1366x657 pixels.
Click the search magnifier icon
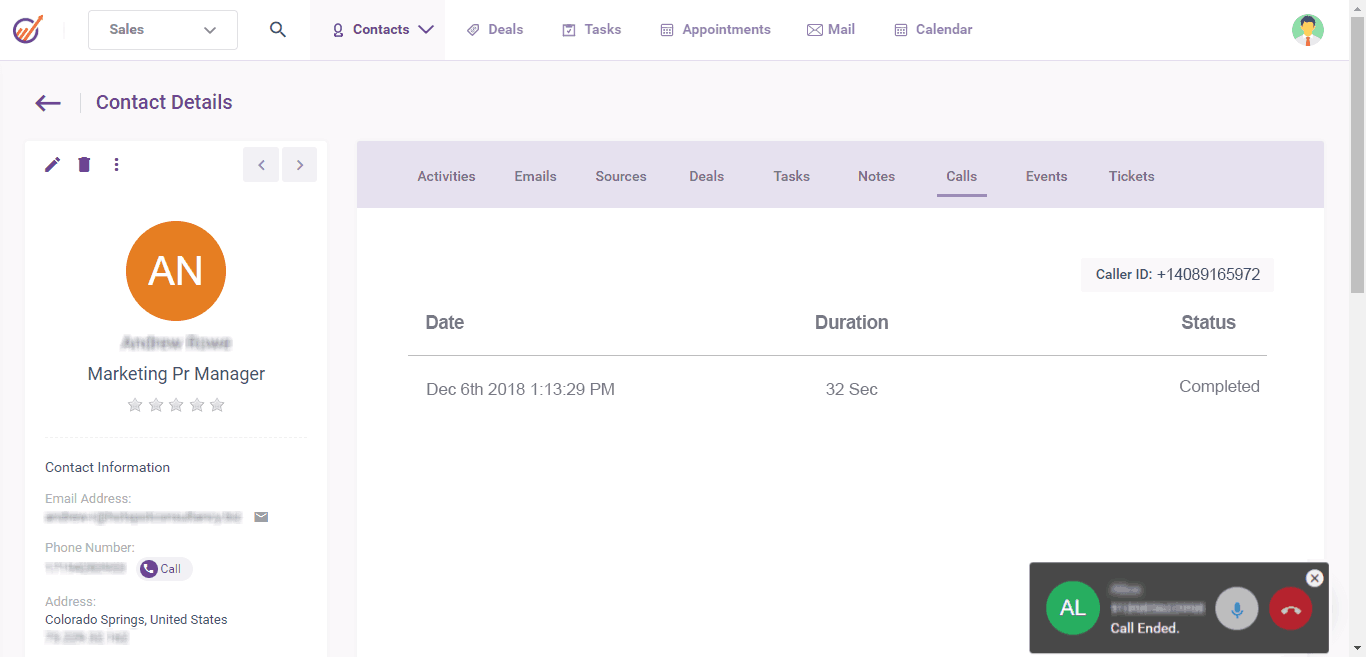pos(278,30)
